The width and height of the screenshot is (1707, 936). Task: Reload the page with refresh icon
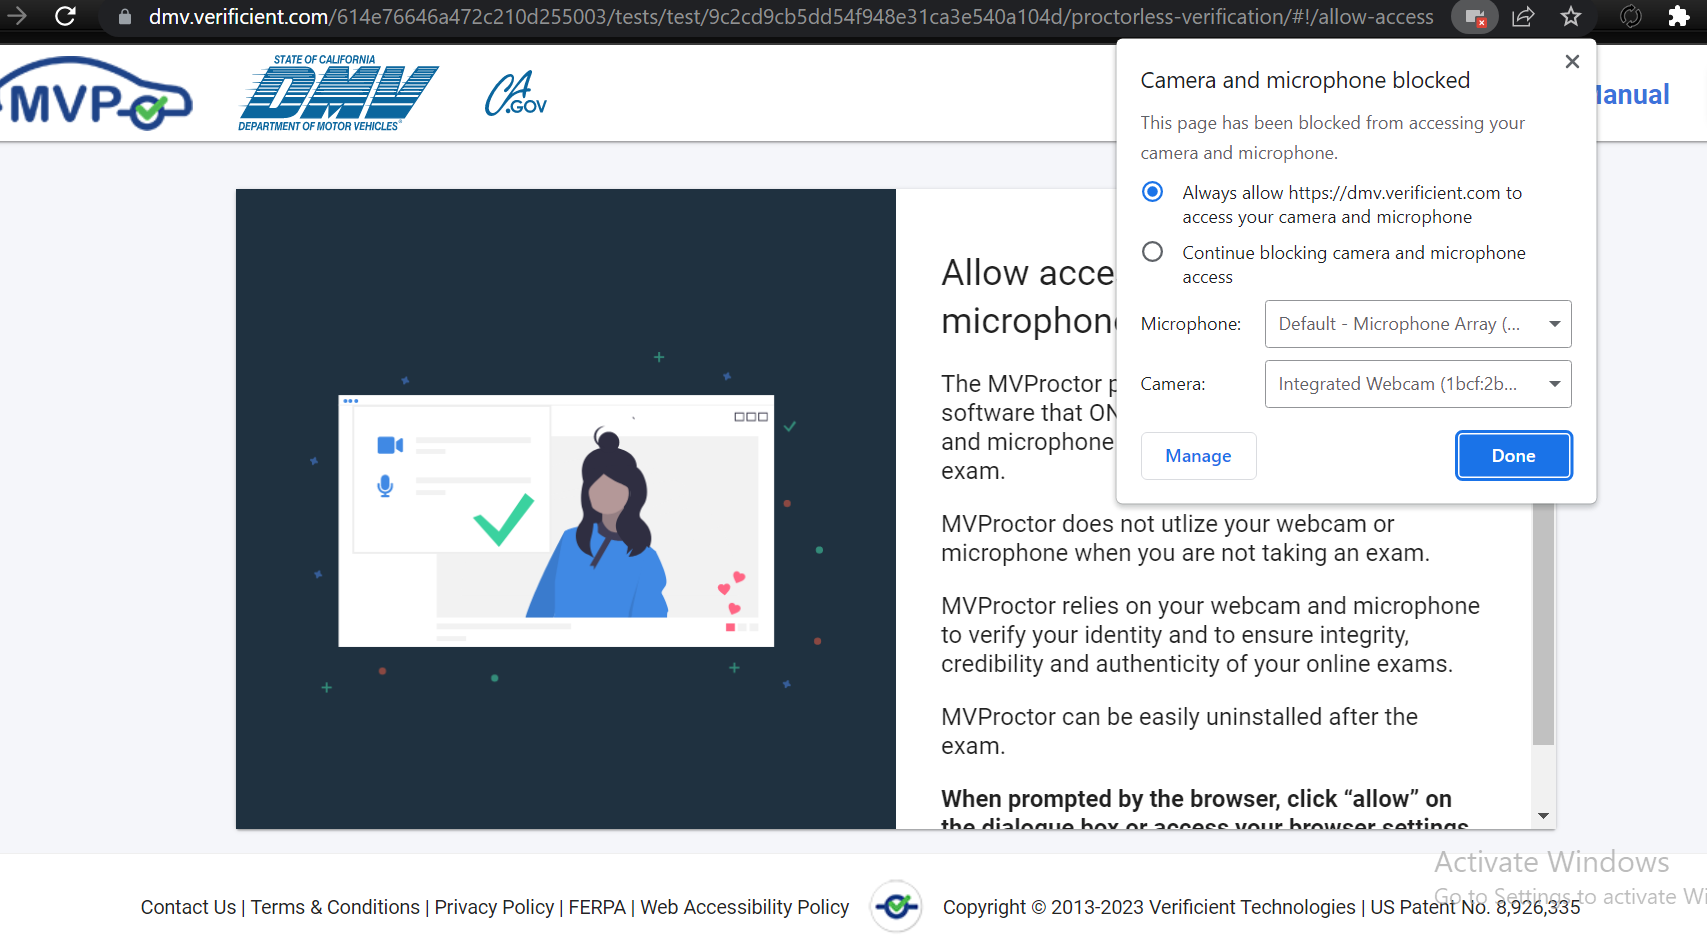point(65,16)
